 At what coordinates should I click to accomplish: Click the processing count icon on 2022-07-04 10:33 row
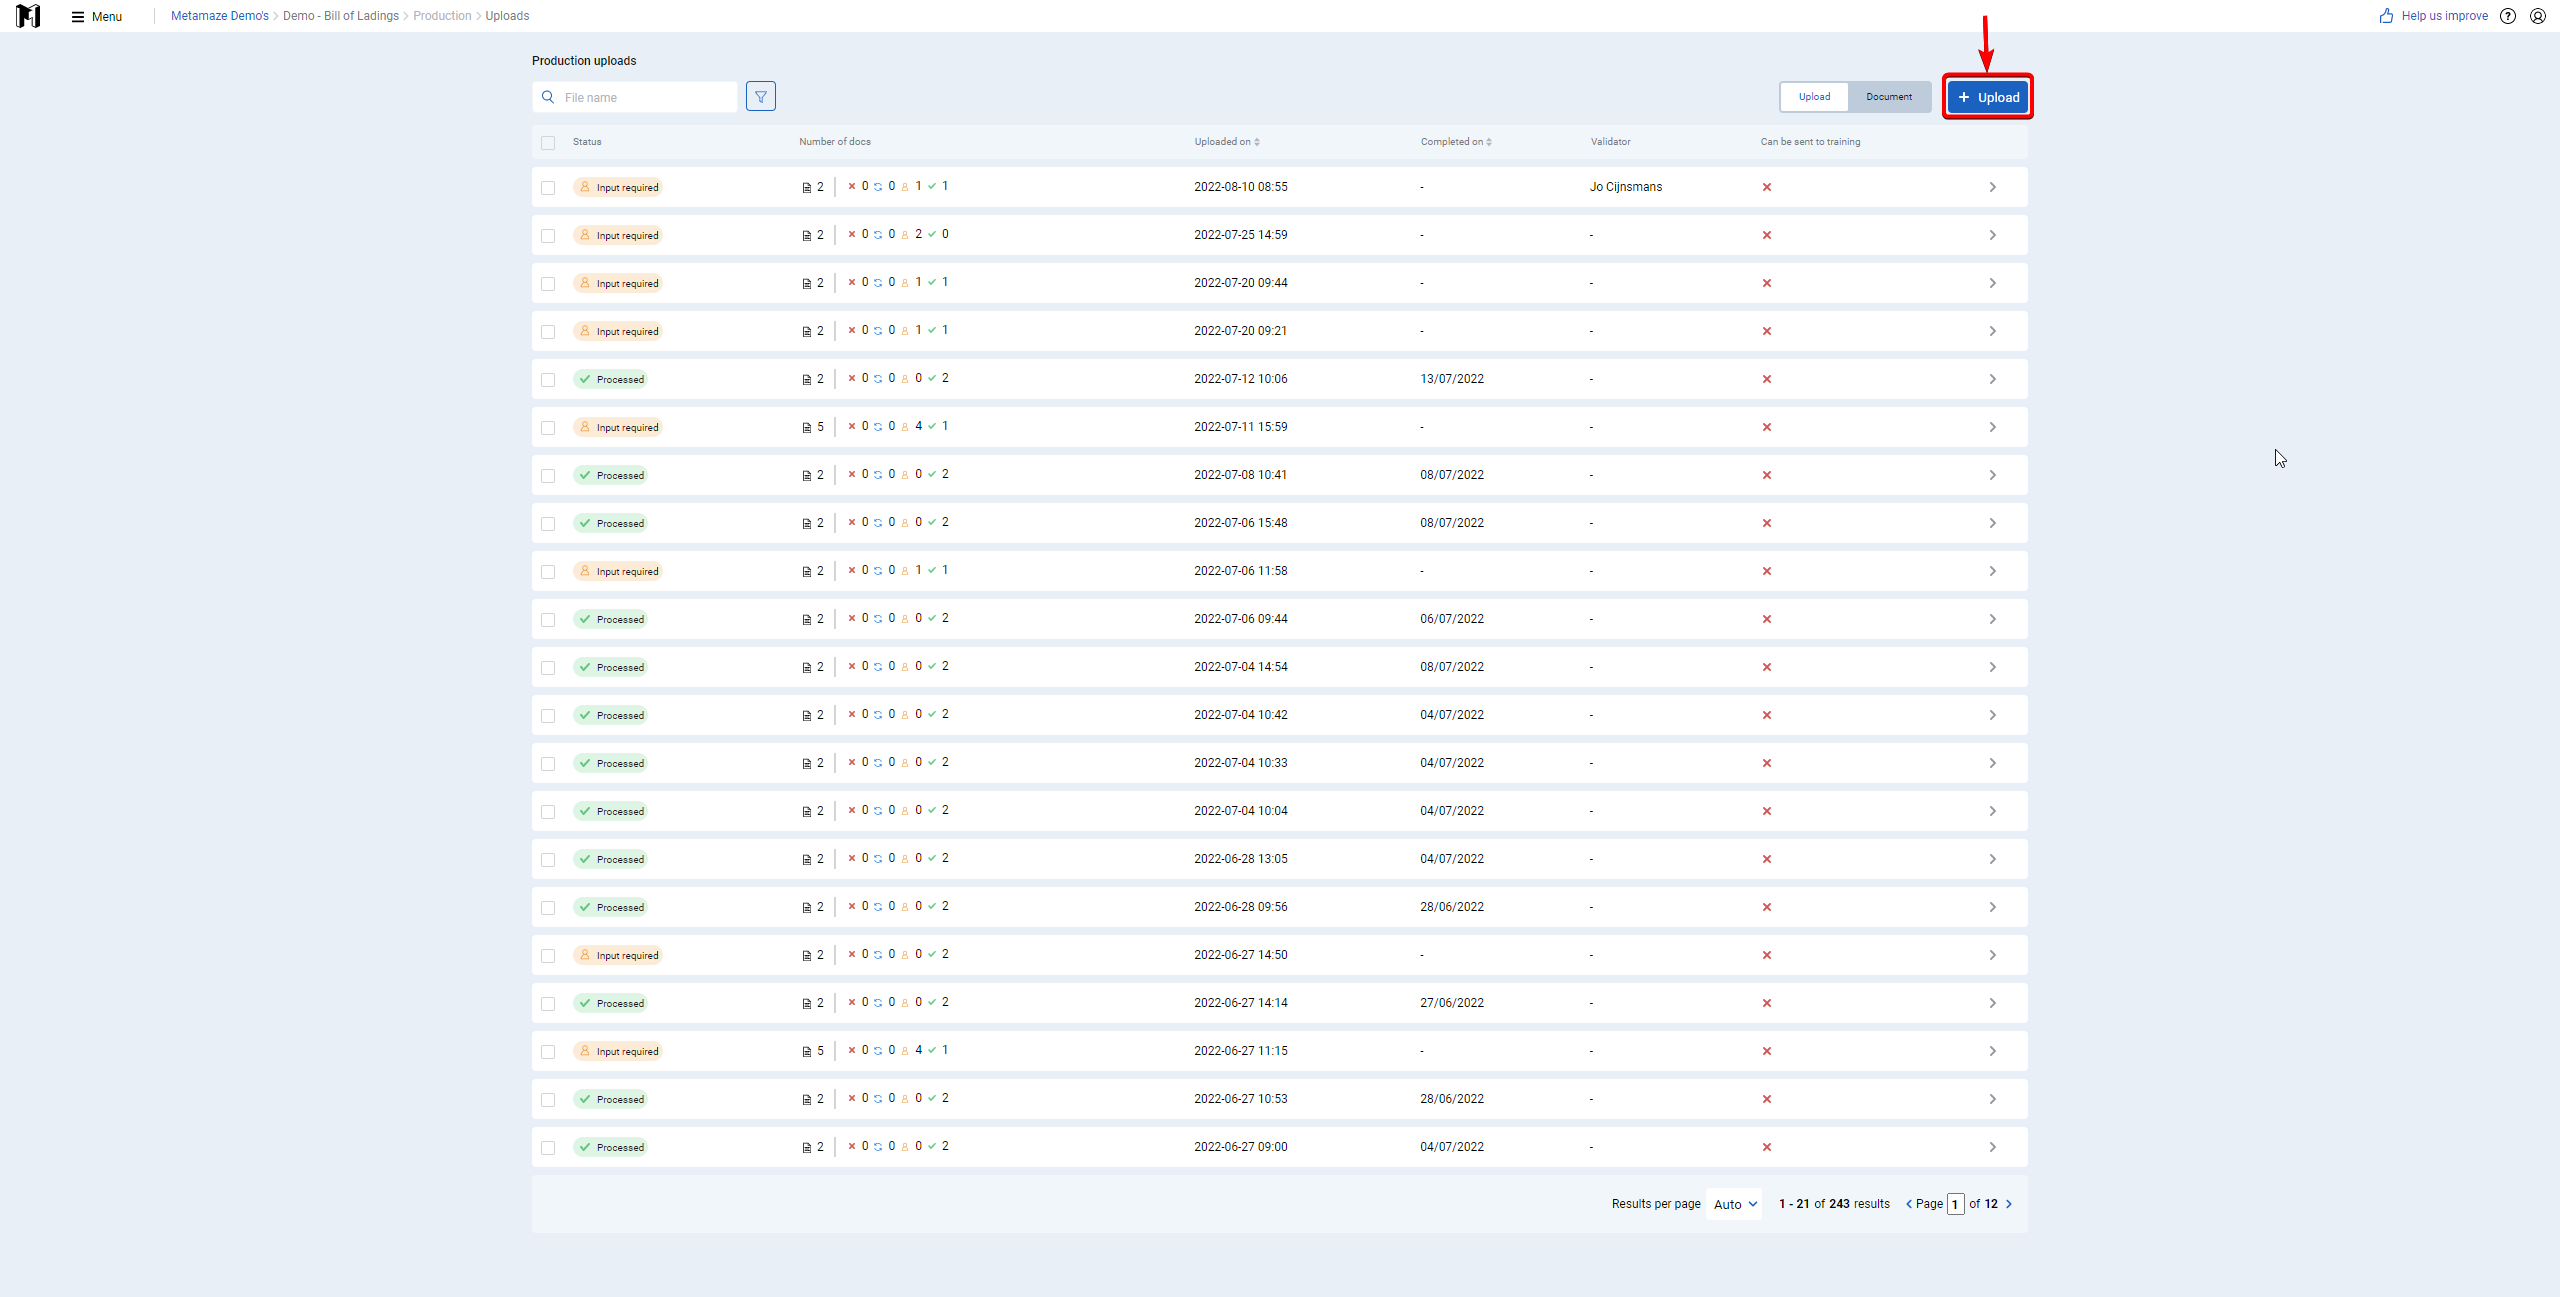coord(878,762)
